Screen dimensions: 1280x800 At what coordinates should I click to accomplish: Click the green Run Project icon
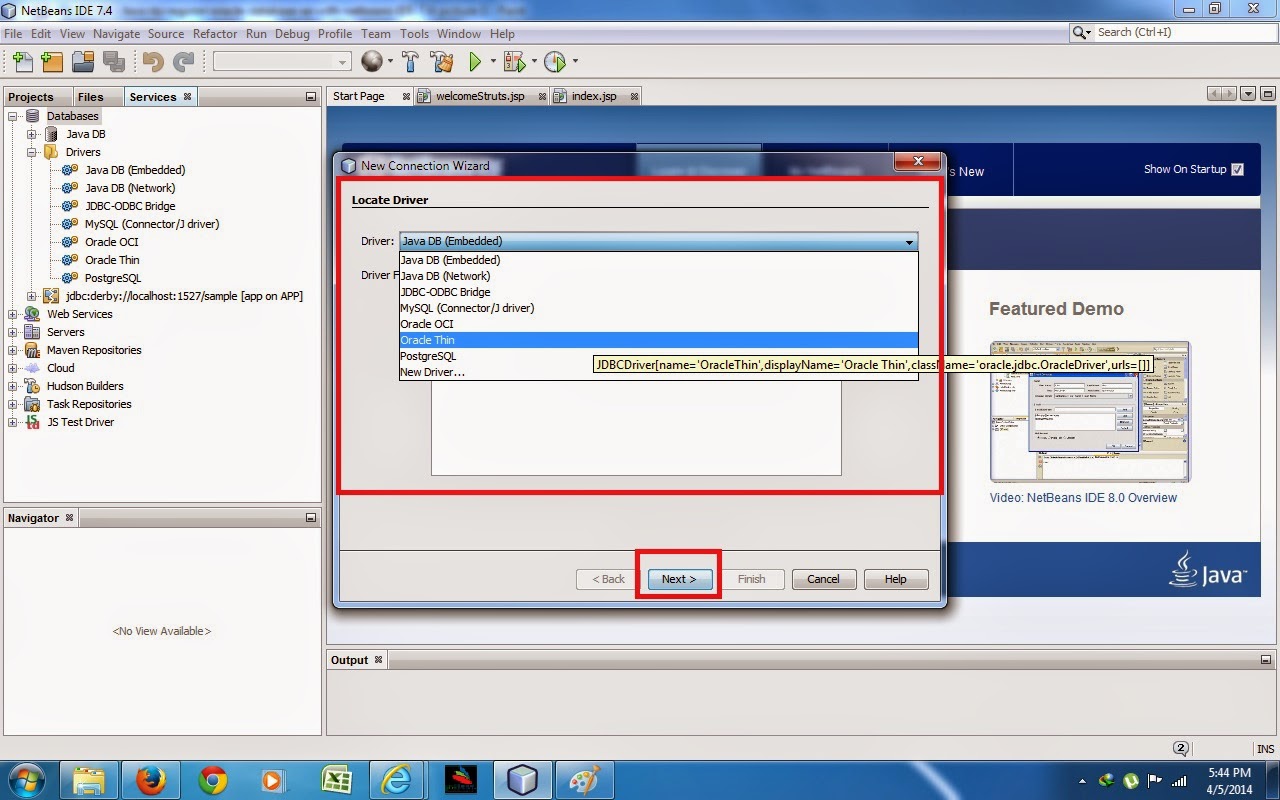click(x=476, y=62)
